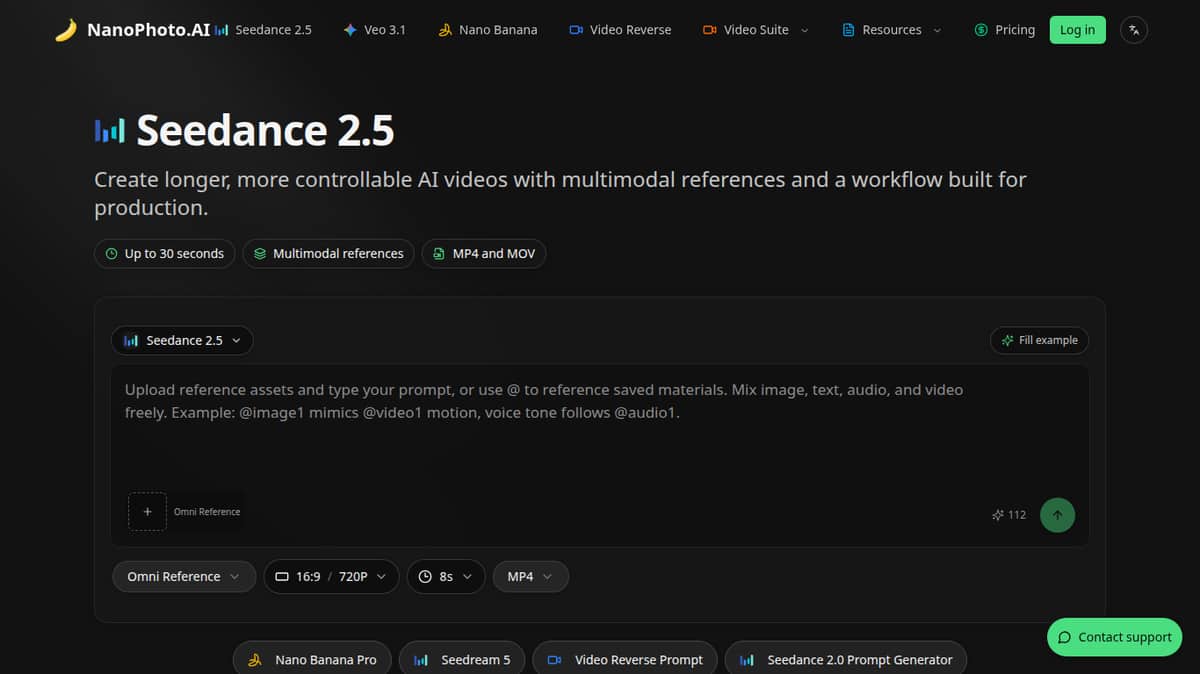Screen dimensions: 1200x674
Task: Click the sparkle icon beside Veo 3.1
Action: coord(349,30)
